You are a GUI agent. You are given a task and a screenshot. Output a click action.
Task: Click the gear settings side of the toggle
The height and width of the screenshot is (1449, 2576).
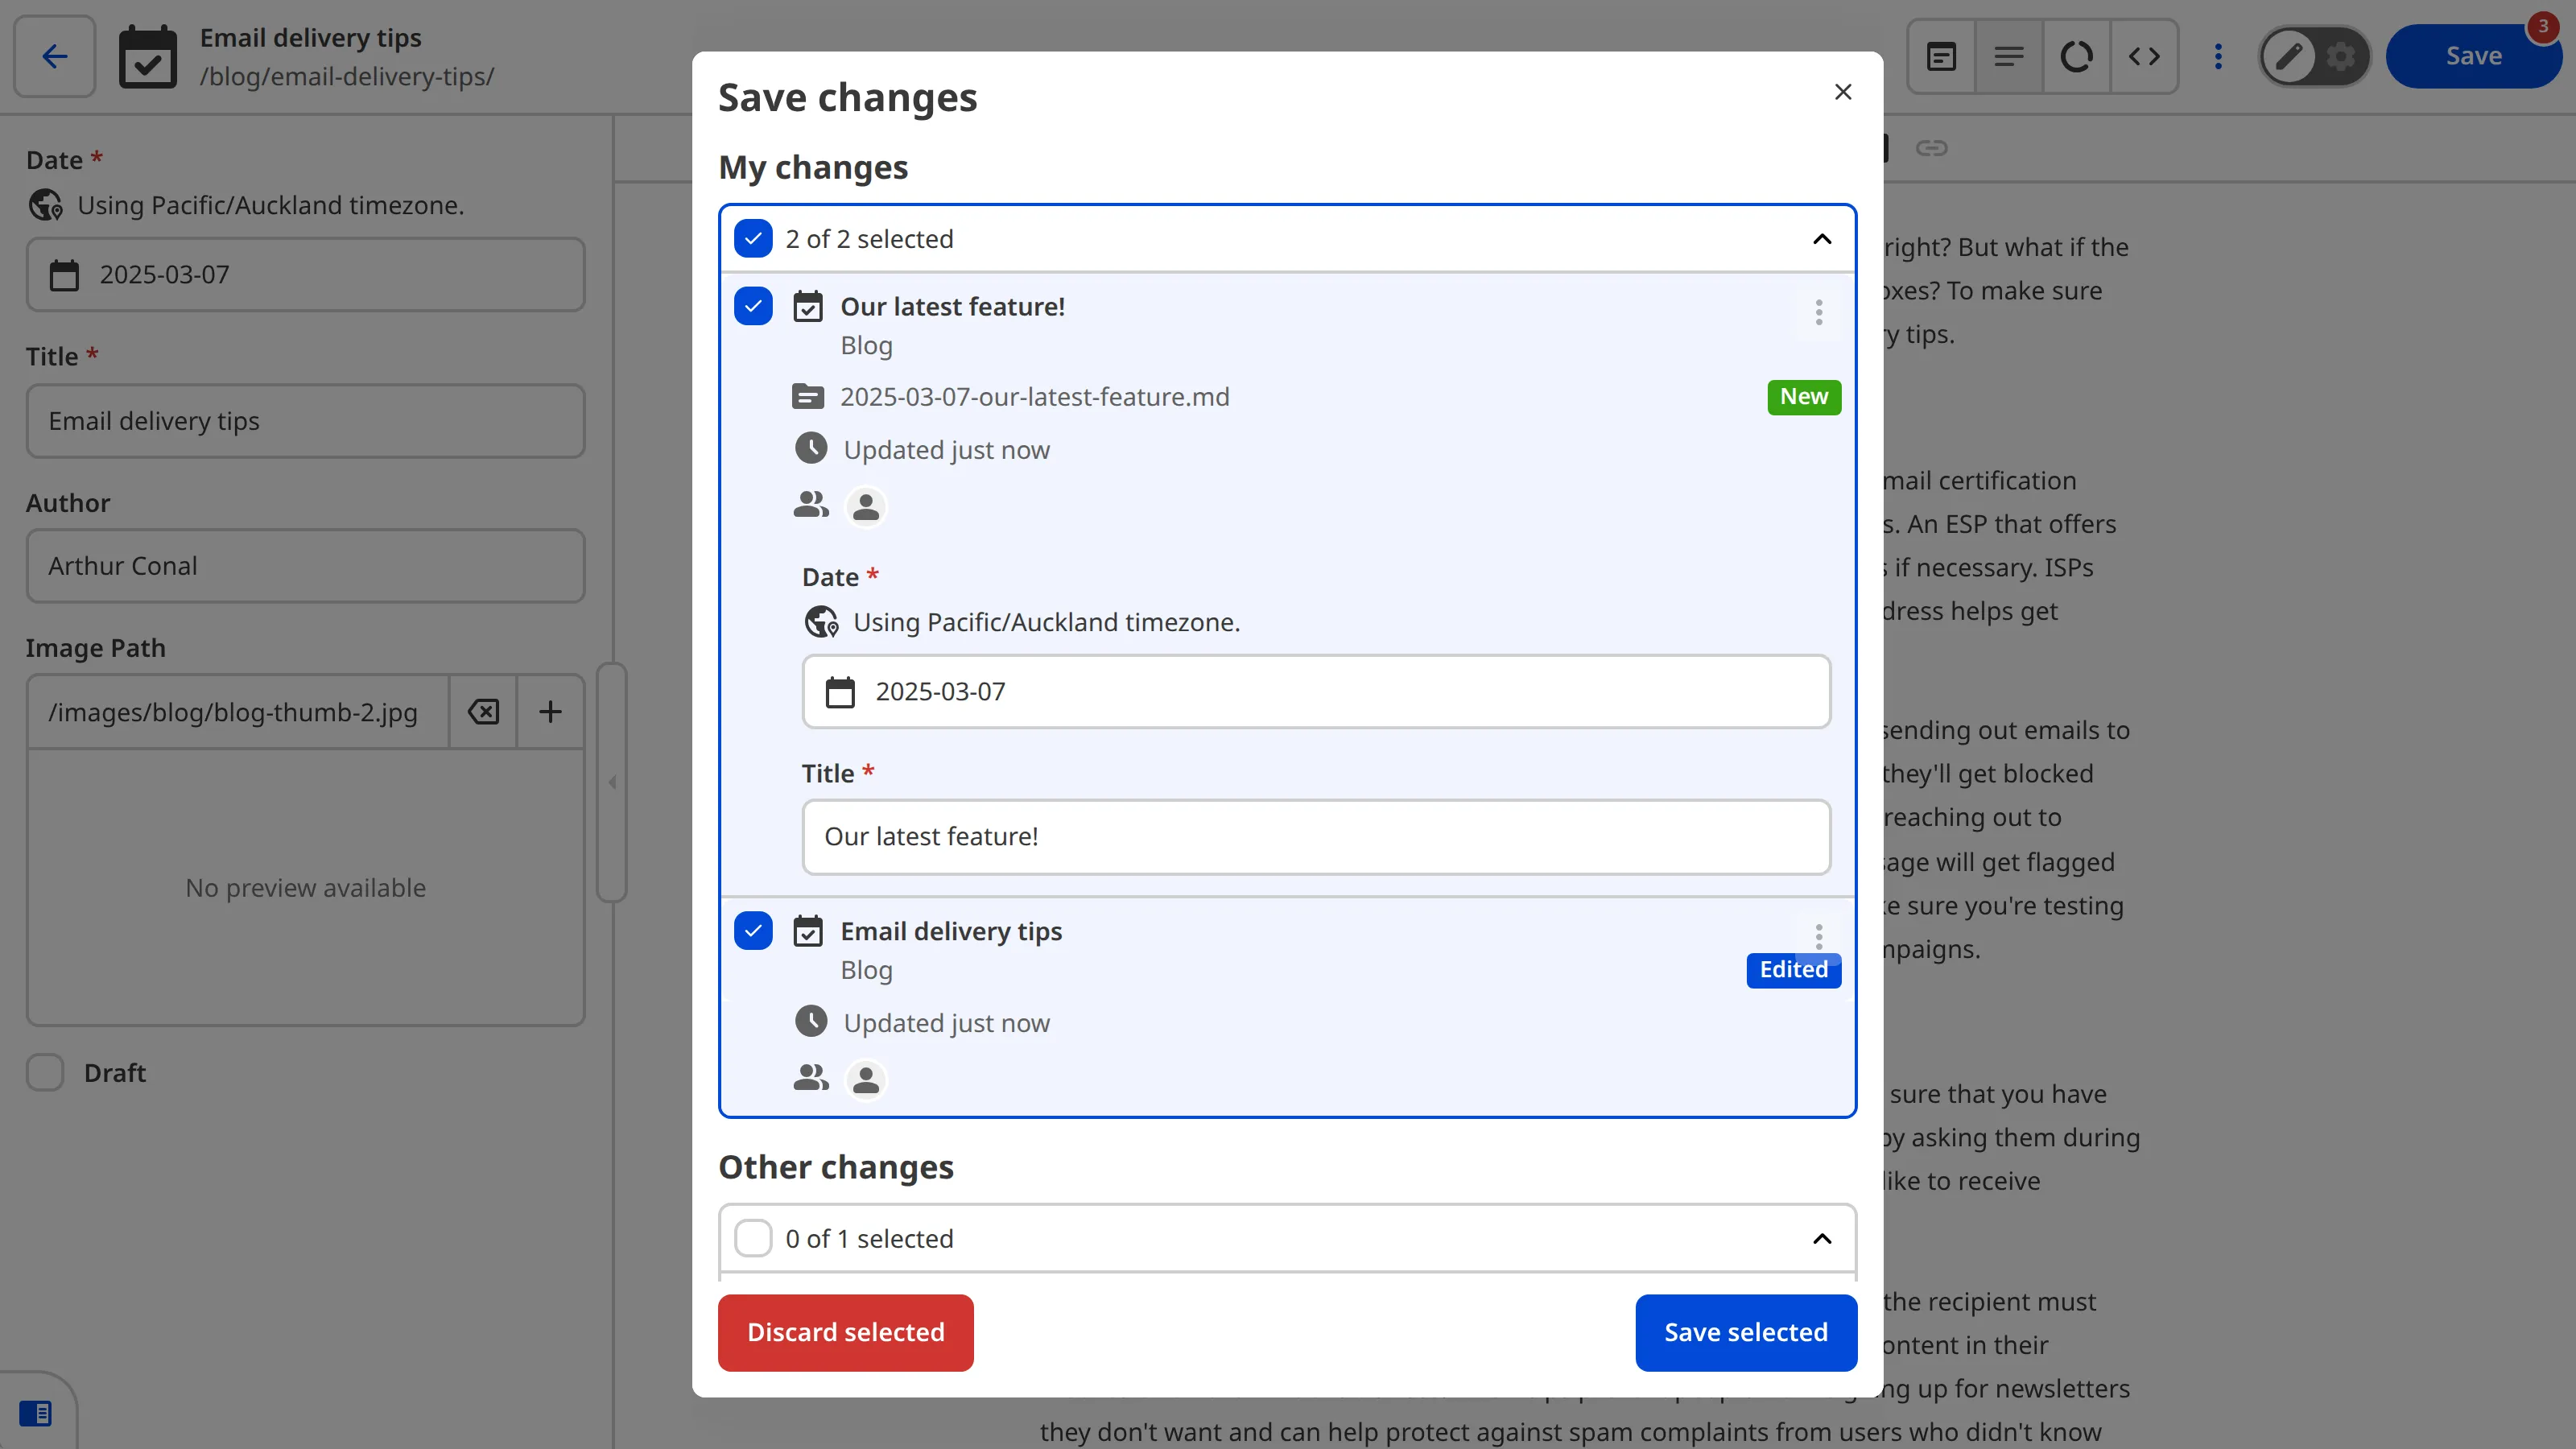point(2340,56)
